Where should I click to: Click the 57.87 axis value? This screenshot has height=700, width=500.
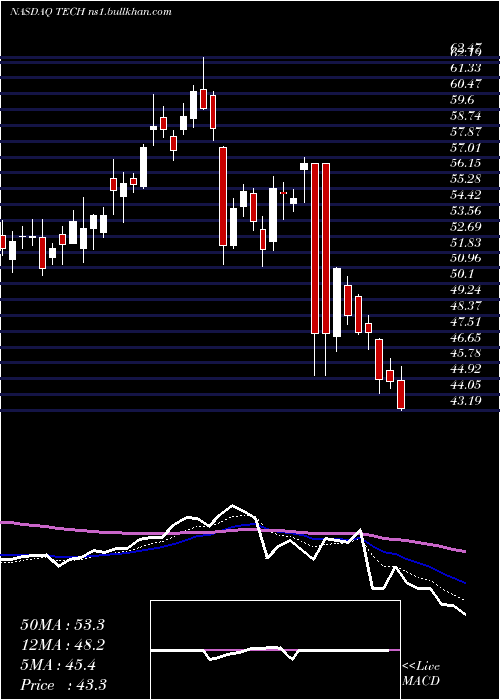click(x=466, y=131)
